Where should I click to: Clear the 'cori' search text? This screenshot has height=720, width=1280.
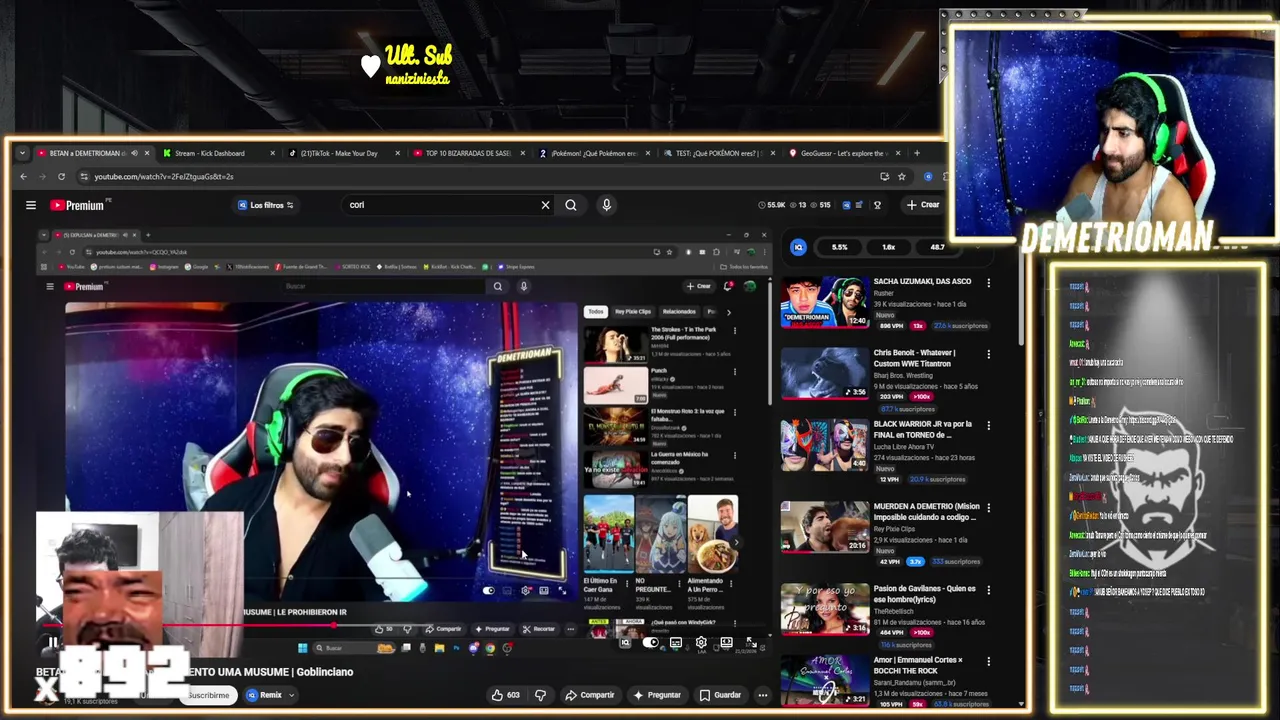pos(545,205)
